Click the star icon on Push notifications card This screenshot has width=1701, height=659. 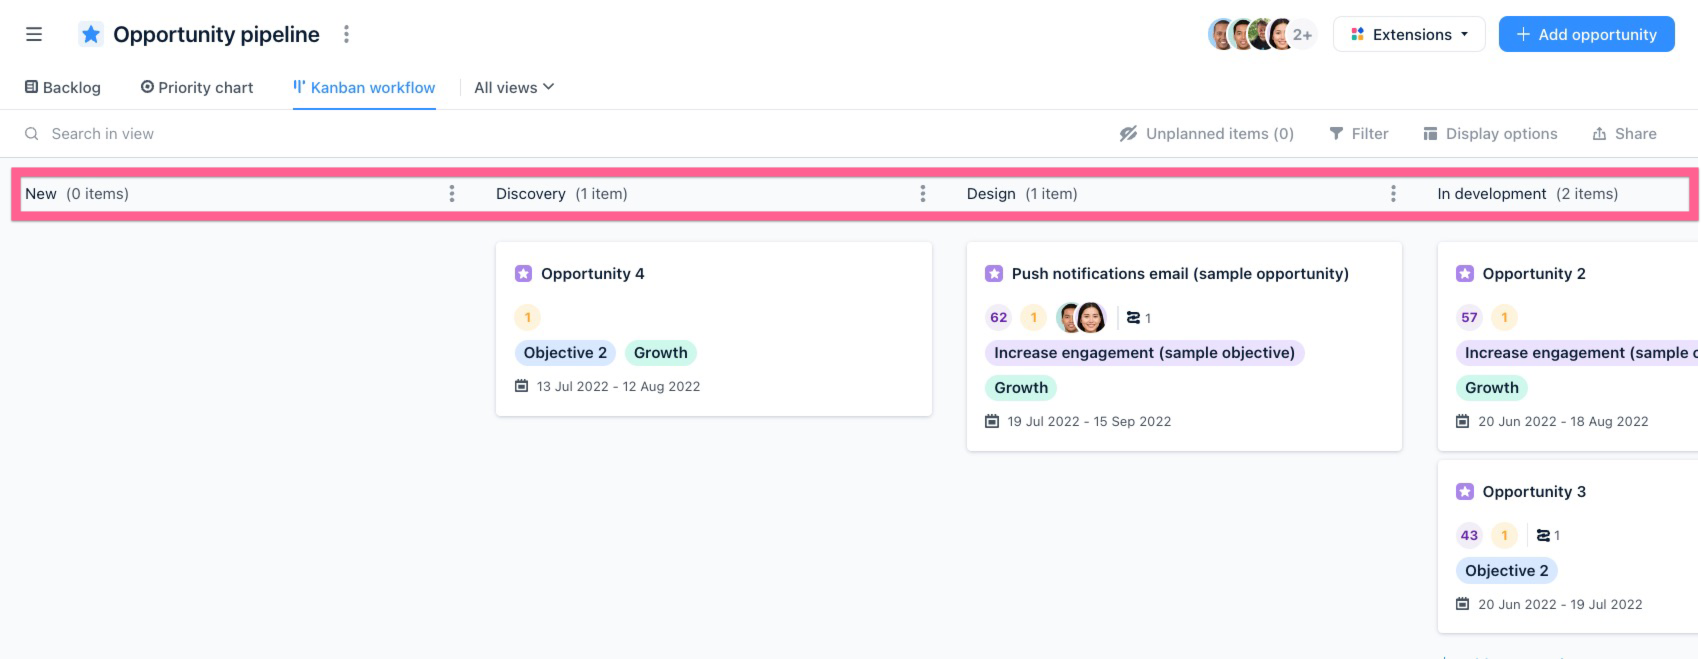[x=994, y=274]
